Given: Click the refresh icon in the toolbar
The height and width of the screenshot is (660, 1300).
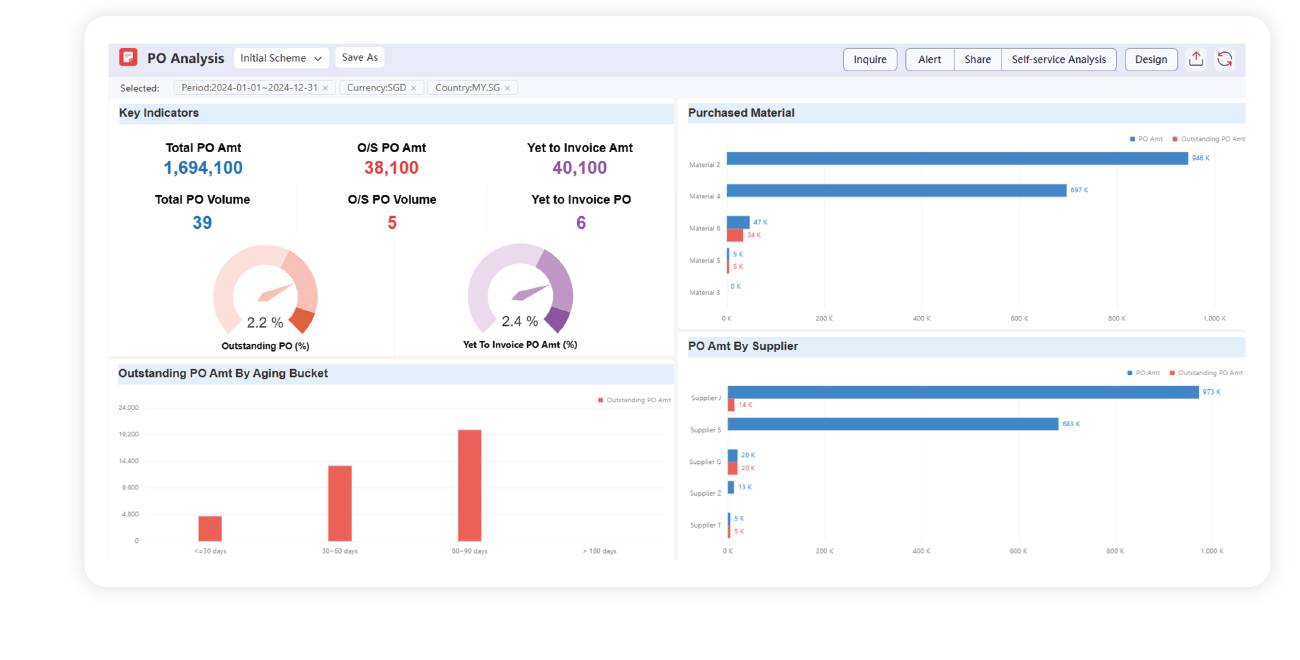Looking at the screenshot, I should tap(1224, 59).
